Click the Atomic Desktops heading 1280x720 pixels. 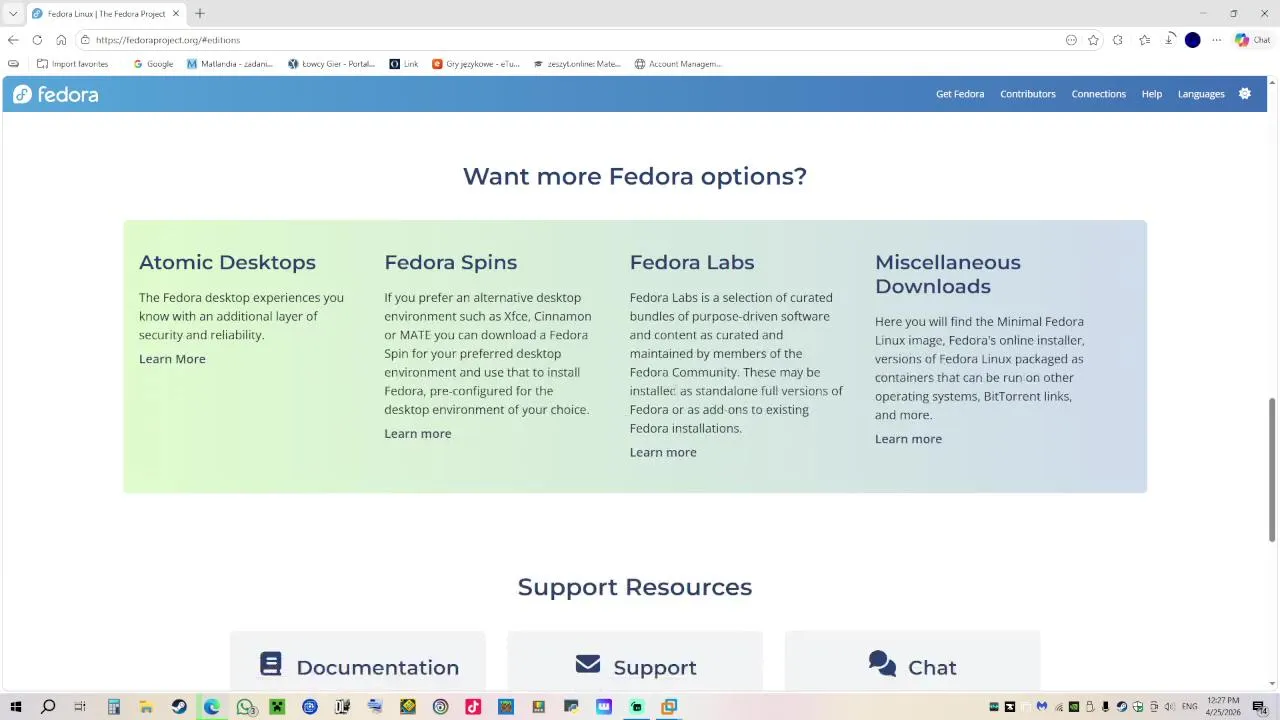pyautogui.click(x=227, y=262)
